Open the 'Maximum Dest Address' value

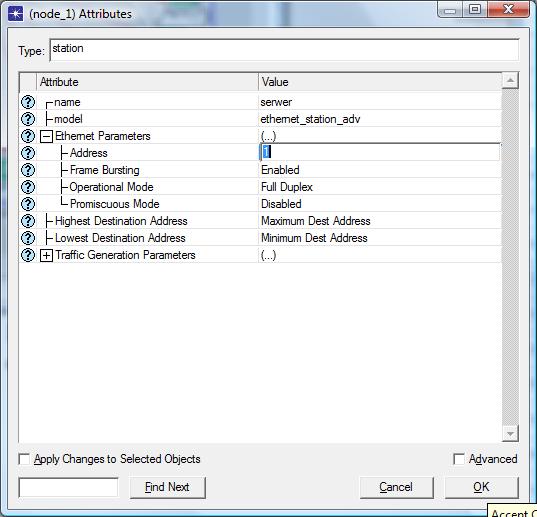315,221
